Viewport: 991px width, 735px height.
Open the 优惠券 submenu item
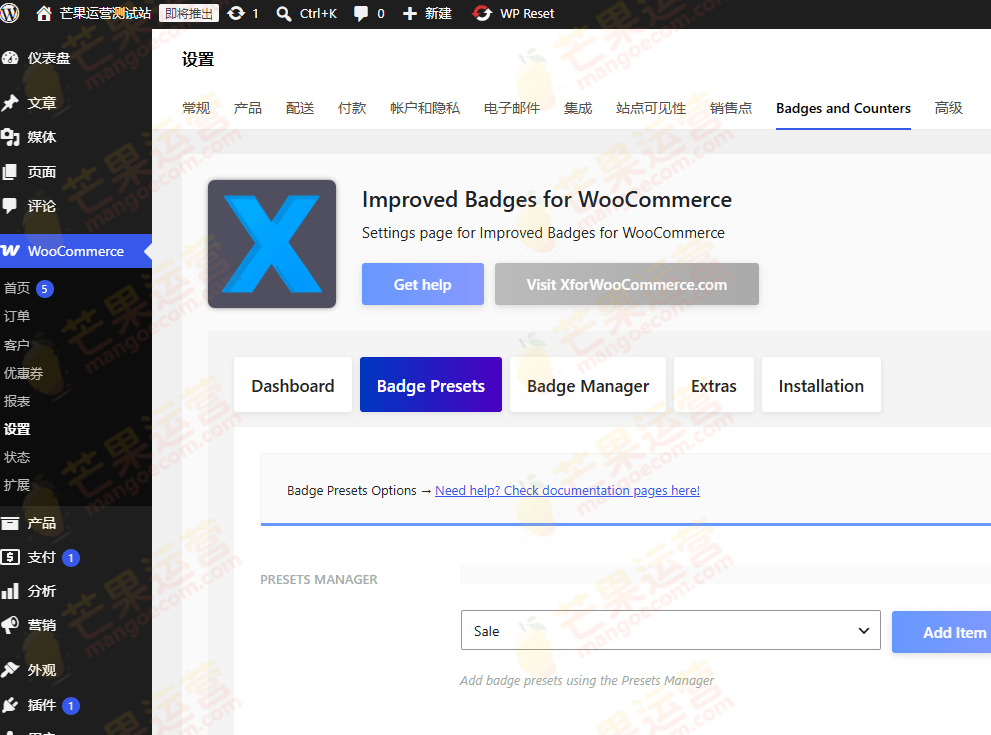(23, 373)
